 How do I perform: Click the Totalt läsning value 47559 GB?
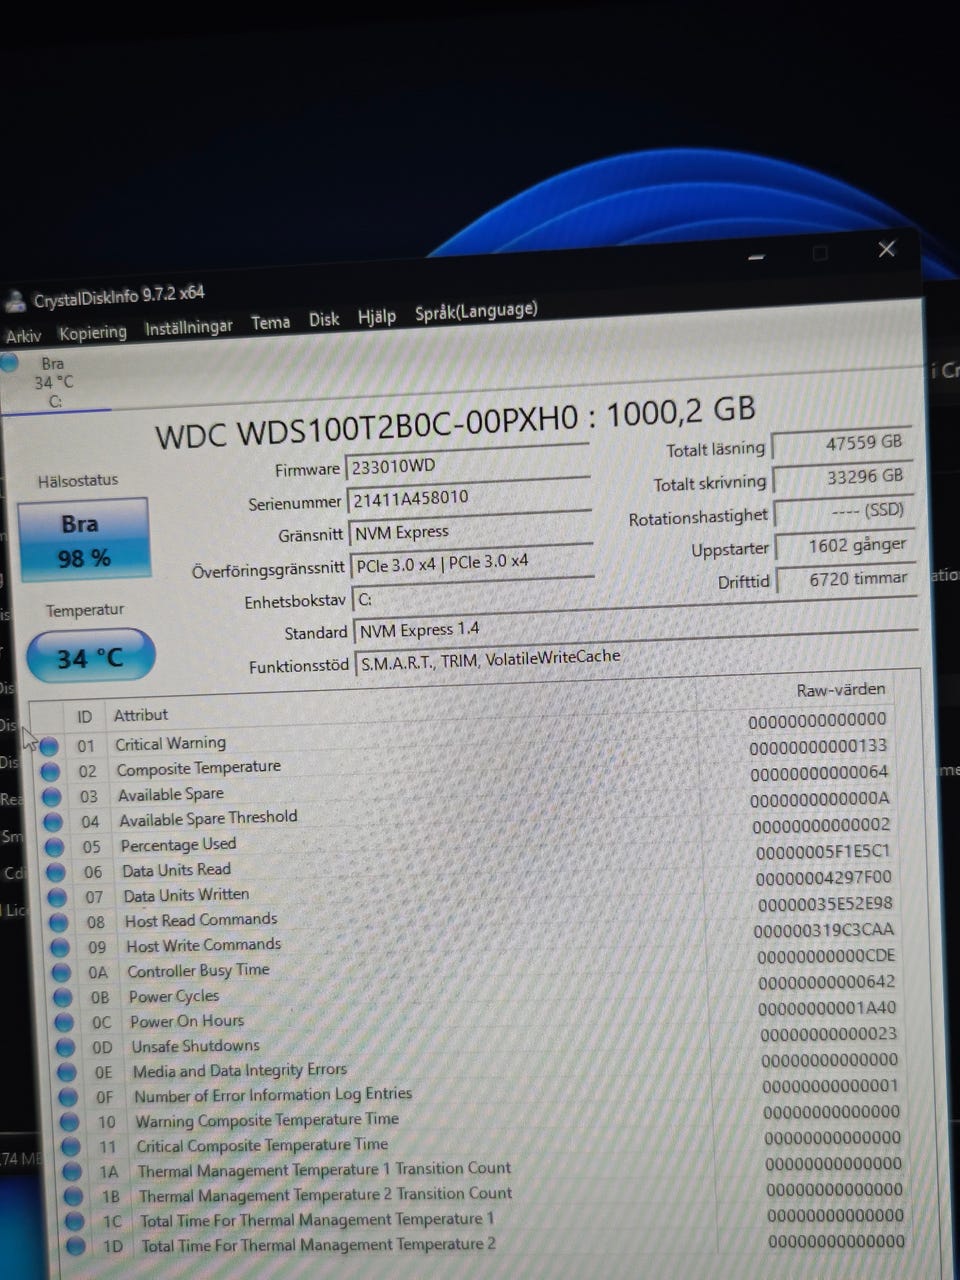(x=842, y=443)
